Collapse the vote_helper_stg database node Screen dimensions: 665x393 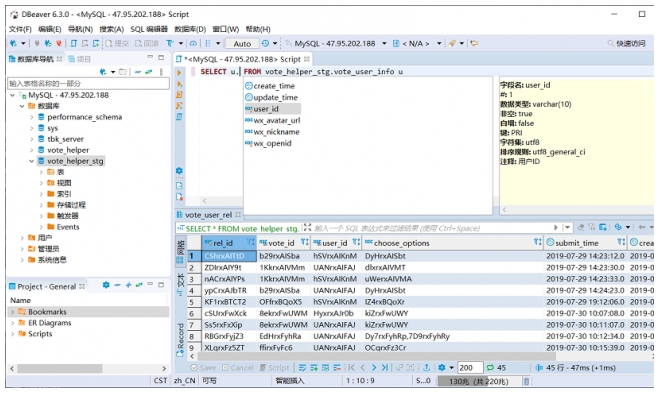pyautogui.click(x=31, y=161)
